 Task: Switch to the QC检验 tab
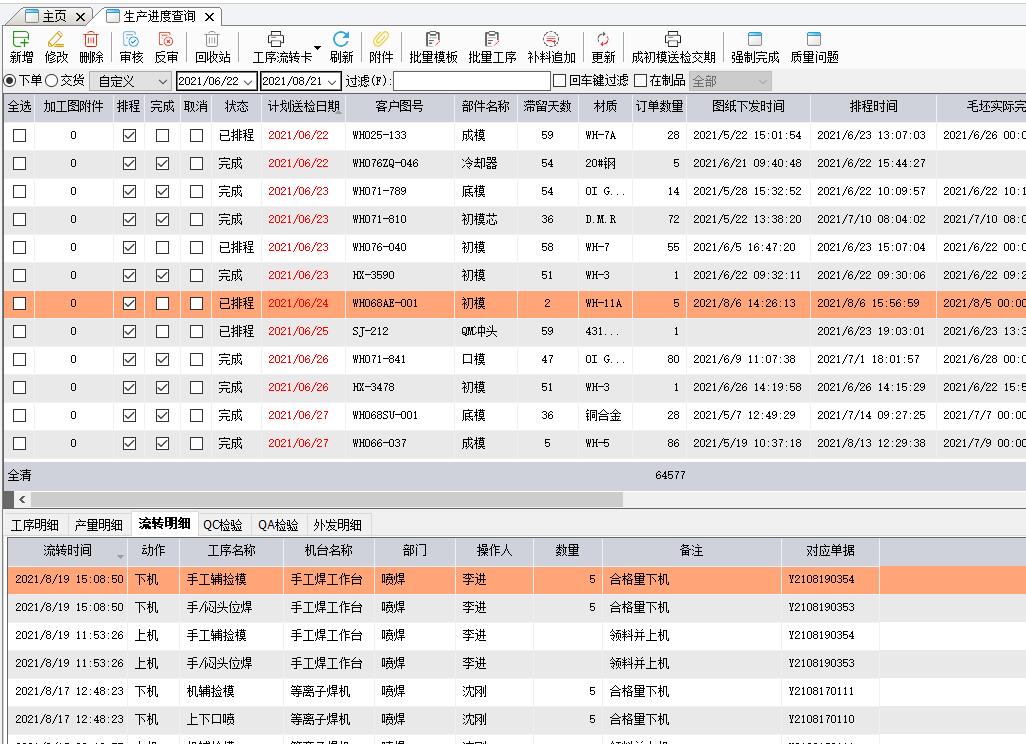coord(222,525)
